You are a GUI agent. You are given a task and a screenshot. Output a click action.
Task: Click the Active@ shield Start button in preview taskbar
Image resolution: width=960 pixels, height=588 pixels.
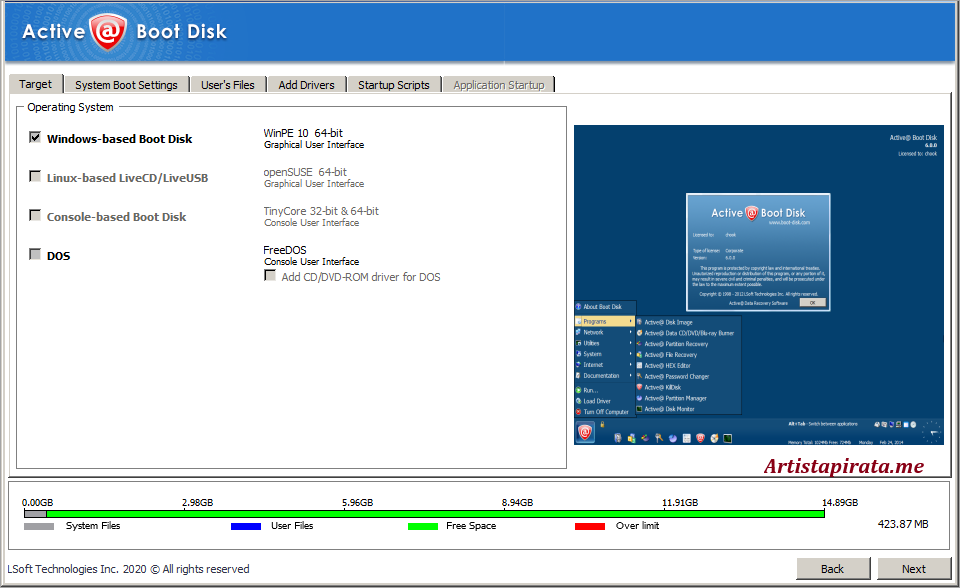(586, 431)
